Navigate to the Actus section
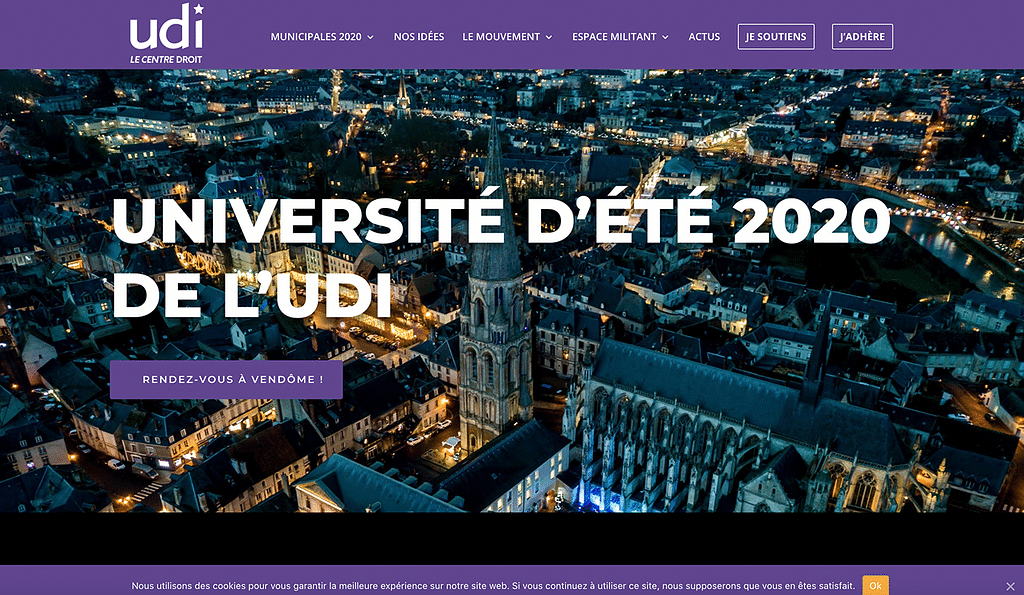The width and height of the screenshot is (1024, 595). pyautogui.click(x=704, y=37)
